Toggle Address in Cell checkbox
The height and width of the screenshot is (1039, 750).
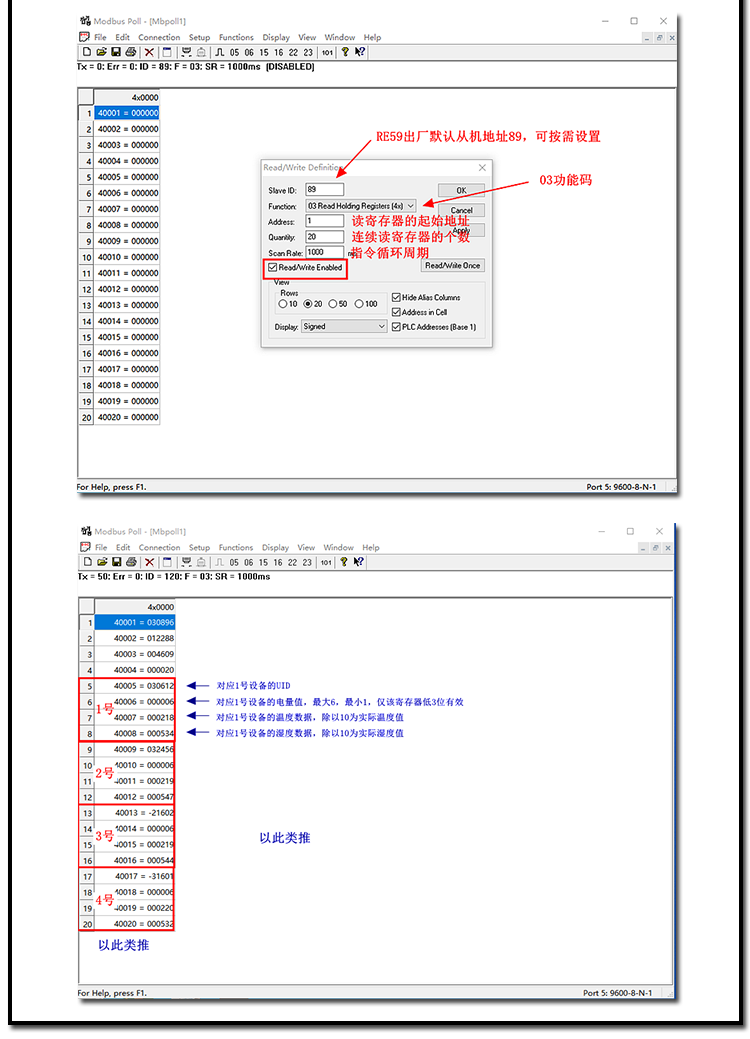pos(396,311)
